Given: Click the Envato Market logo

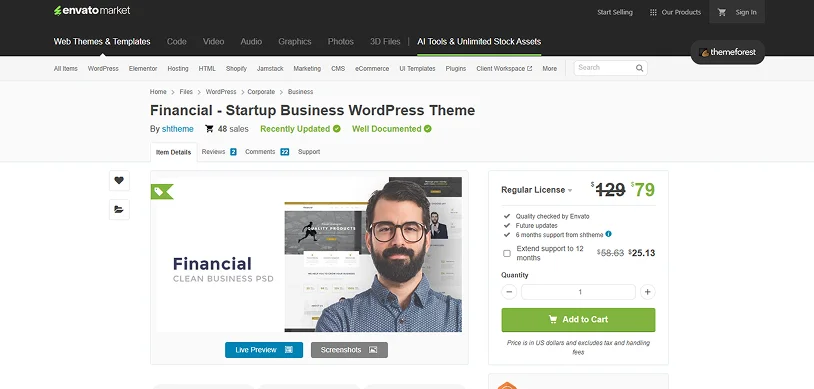Looking at the screenshot, I should (92, 10).
